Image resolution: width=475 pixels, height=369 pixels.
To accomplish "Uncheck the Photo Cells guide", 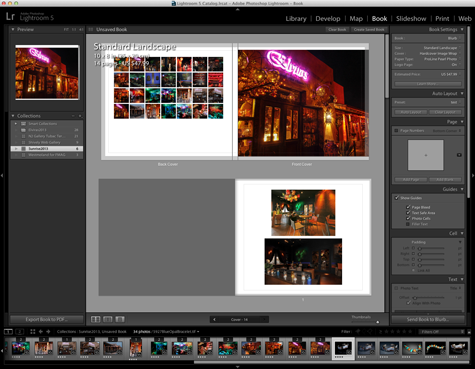I will (408, 218).
